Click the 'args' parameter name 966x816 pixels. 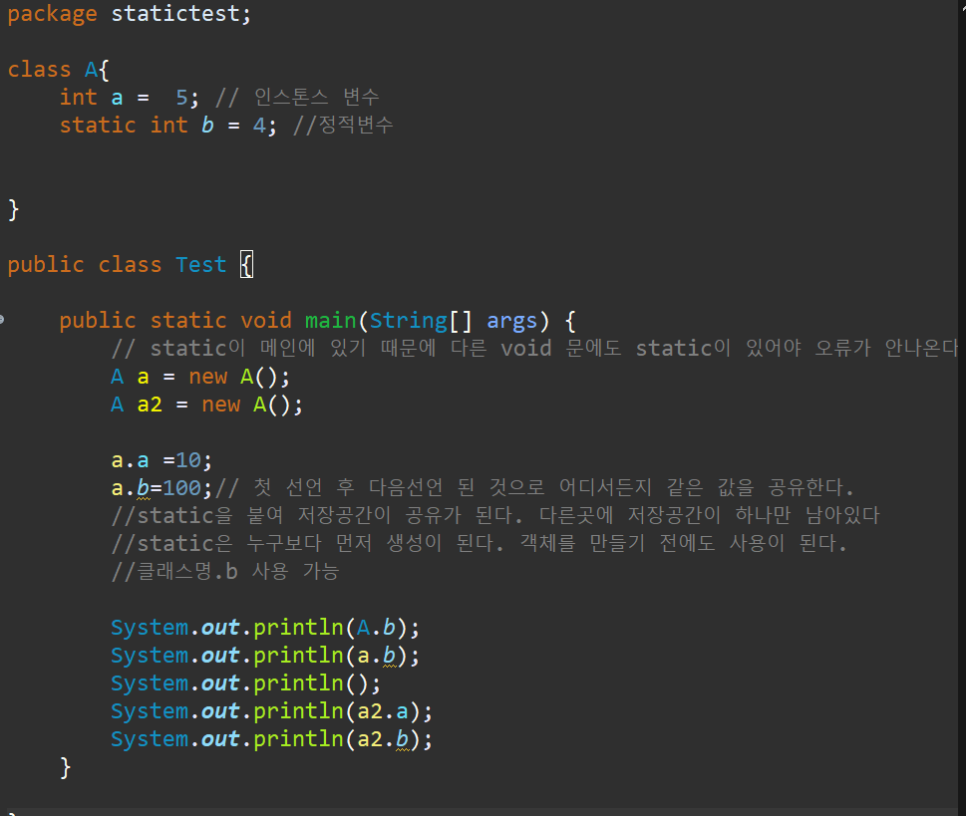click(511, 321)
